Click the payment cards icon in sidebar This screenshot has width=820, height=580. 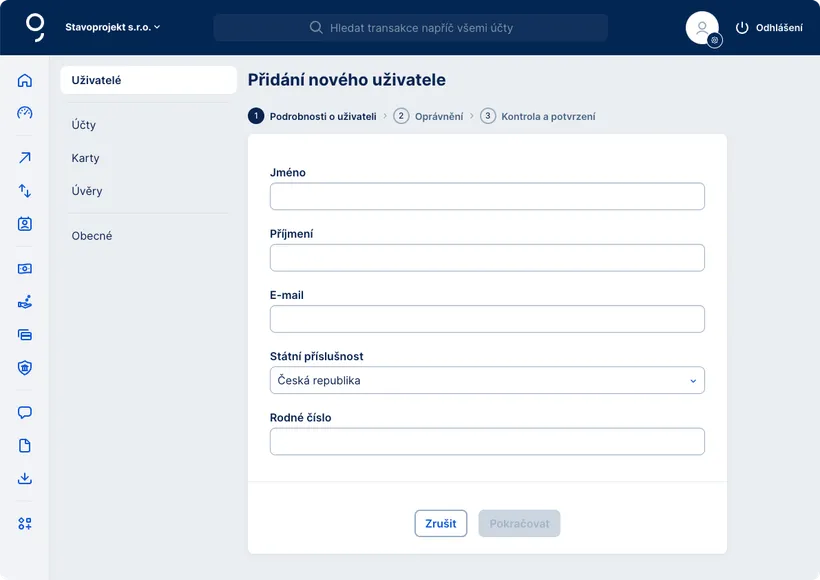coord(25,334)
